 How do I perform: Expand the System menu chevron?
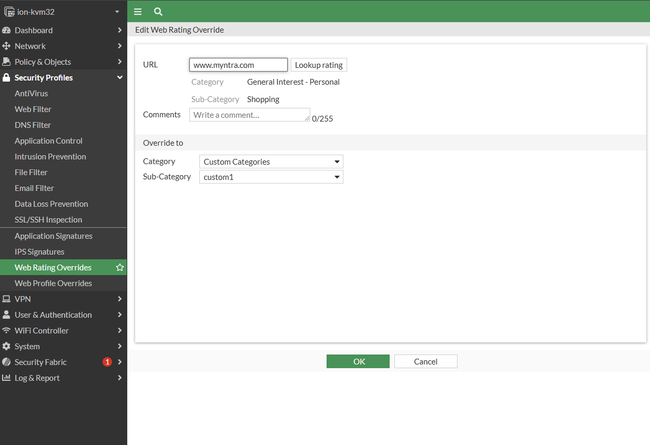[119, 346]
